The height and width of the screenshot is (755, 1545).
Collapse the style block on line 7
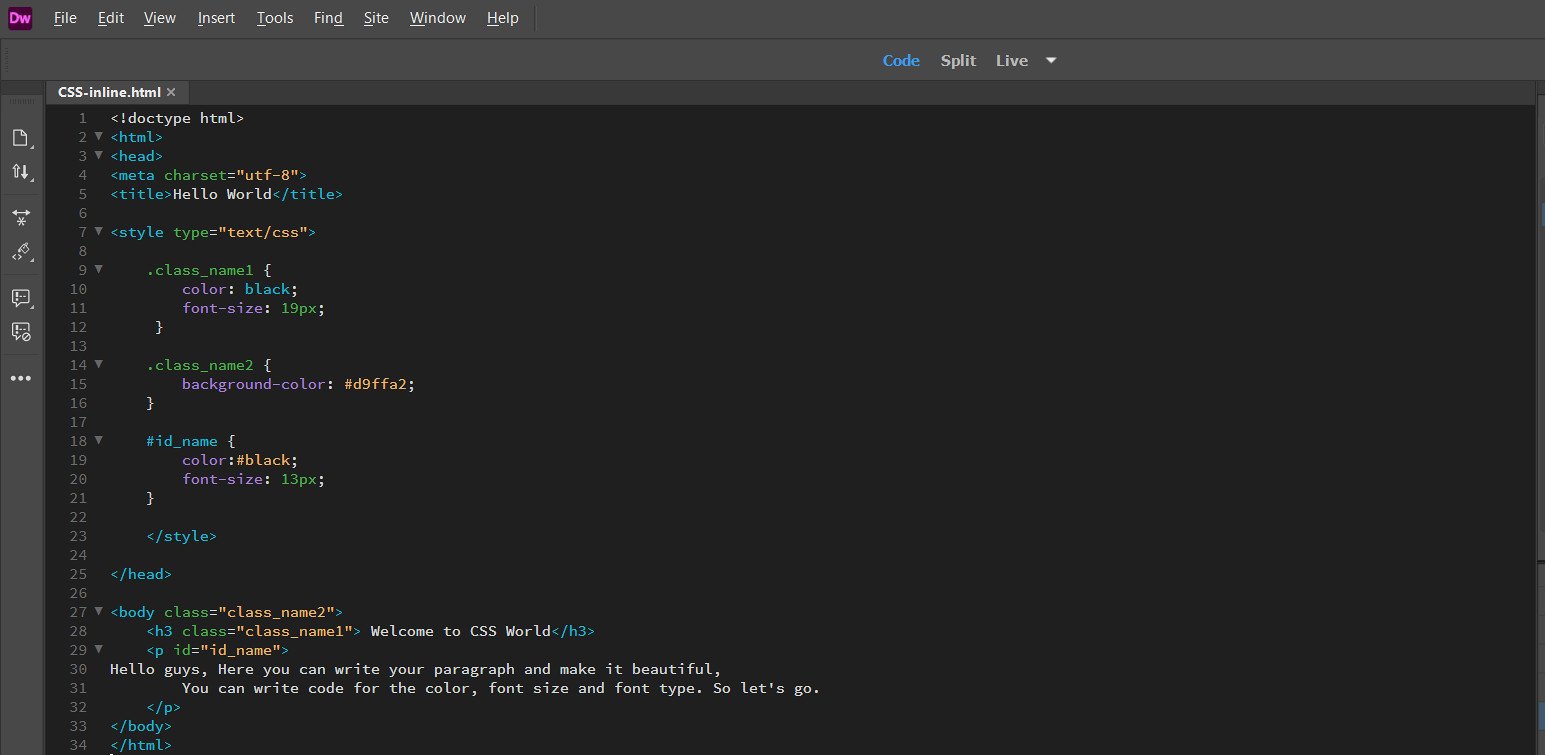(99, 231)
